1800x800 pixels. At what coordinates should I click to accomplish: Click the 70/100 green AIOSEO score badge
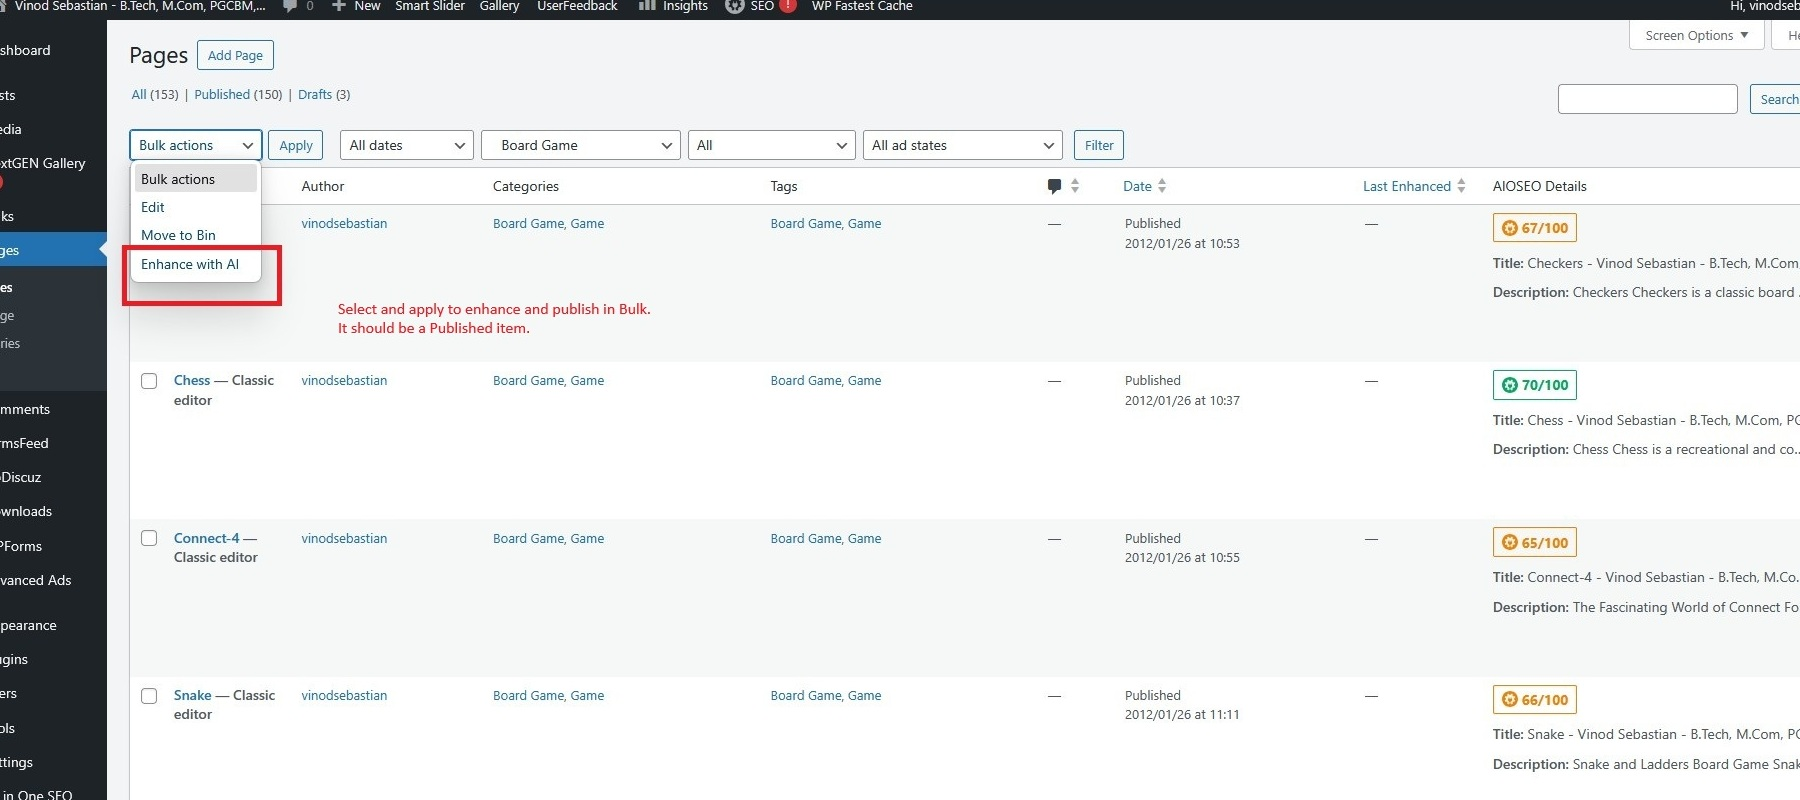[x=1534, y=385]
